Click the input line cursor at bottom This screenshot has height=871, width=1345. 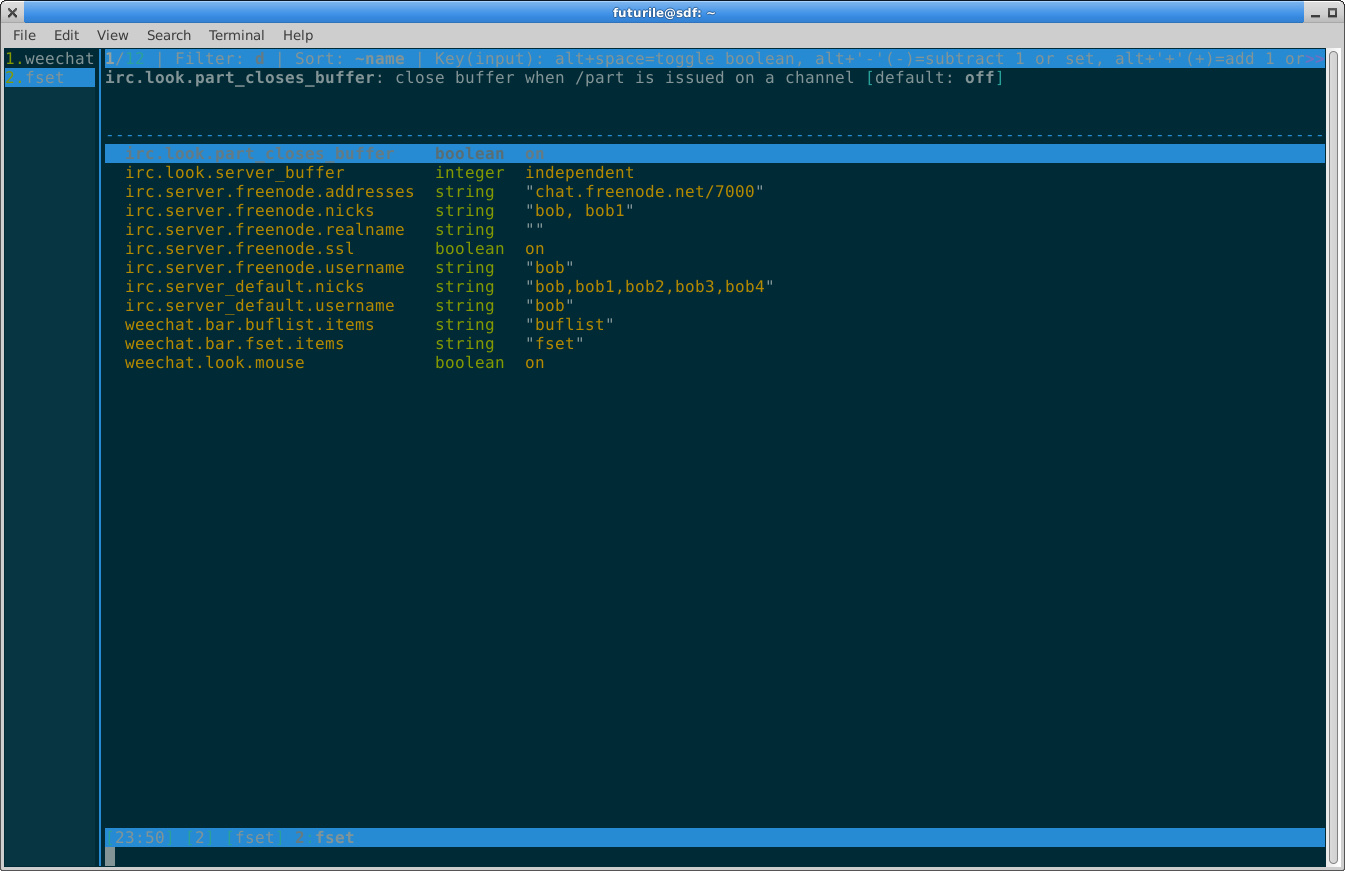pyautogui.click(x=110, y=857)
